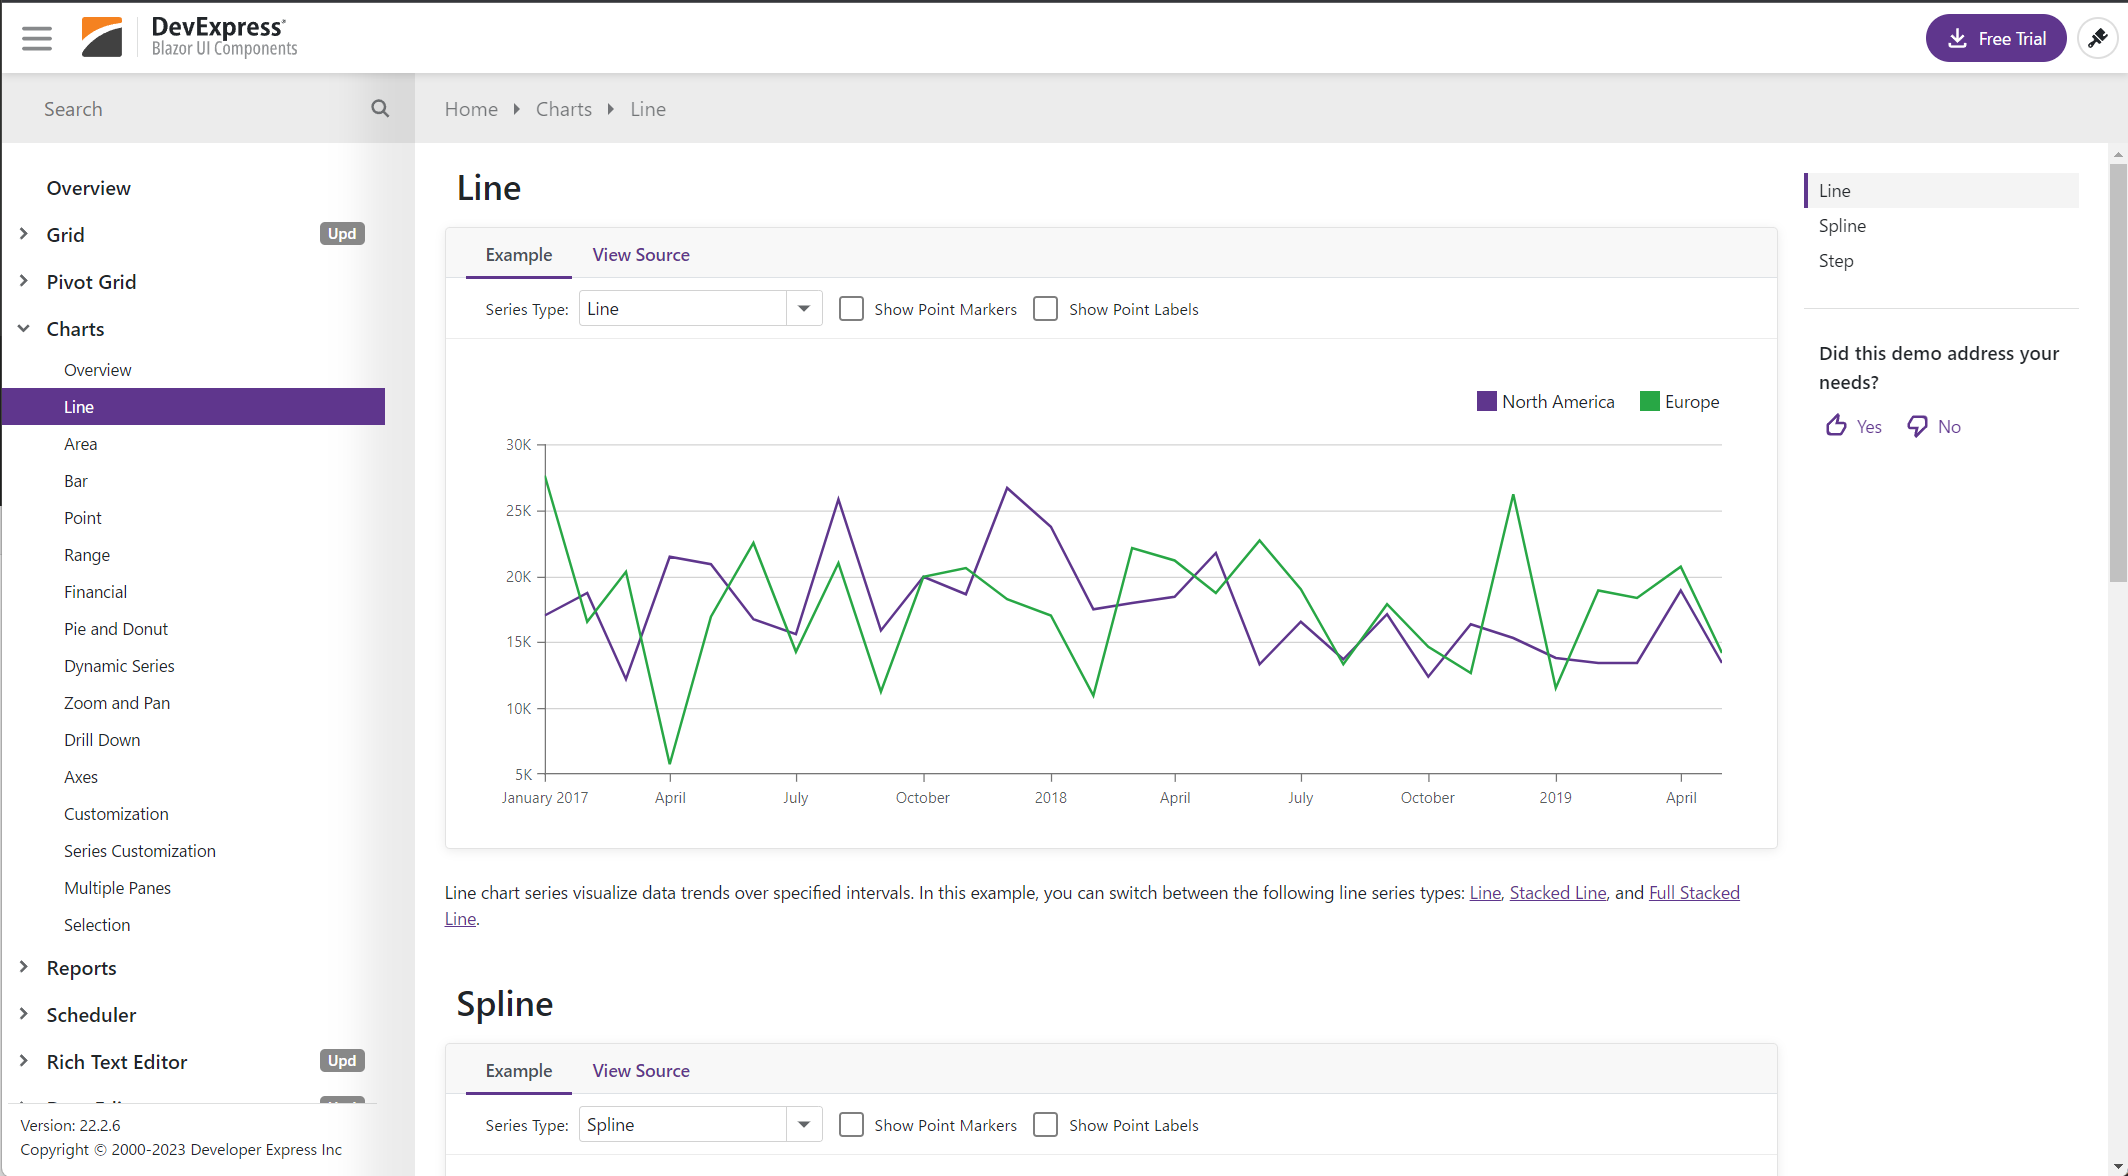
Task: Expand the Grid tree section
Action: [x=24, y=234]
